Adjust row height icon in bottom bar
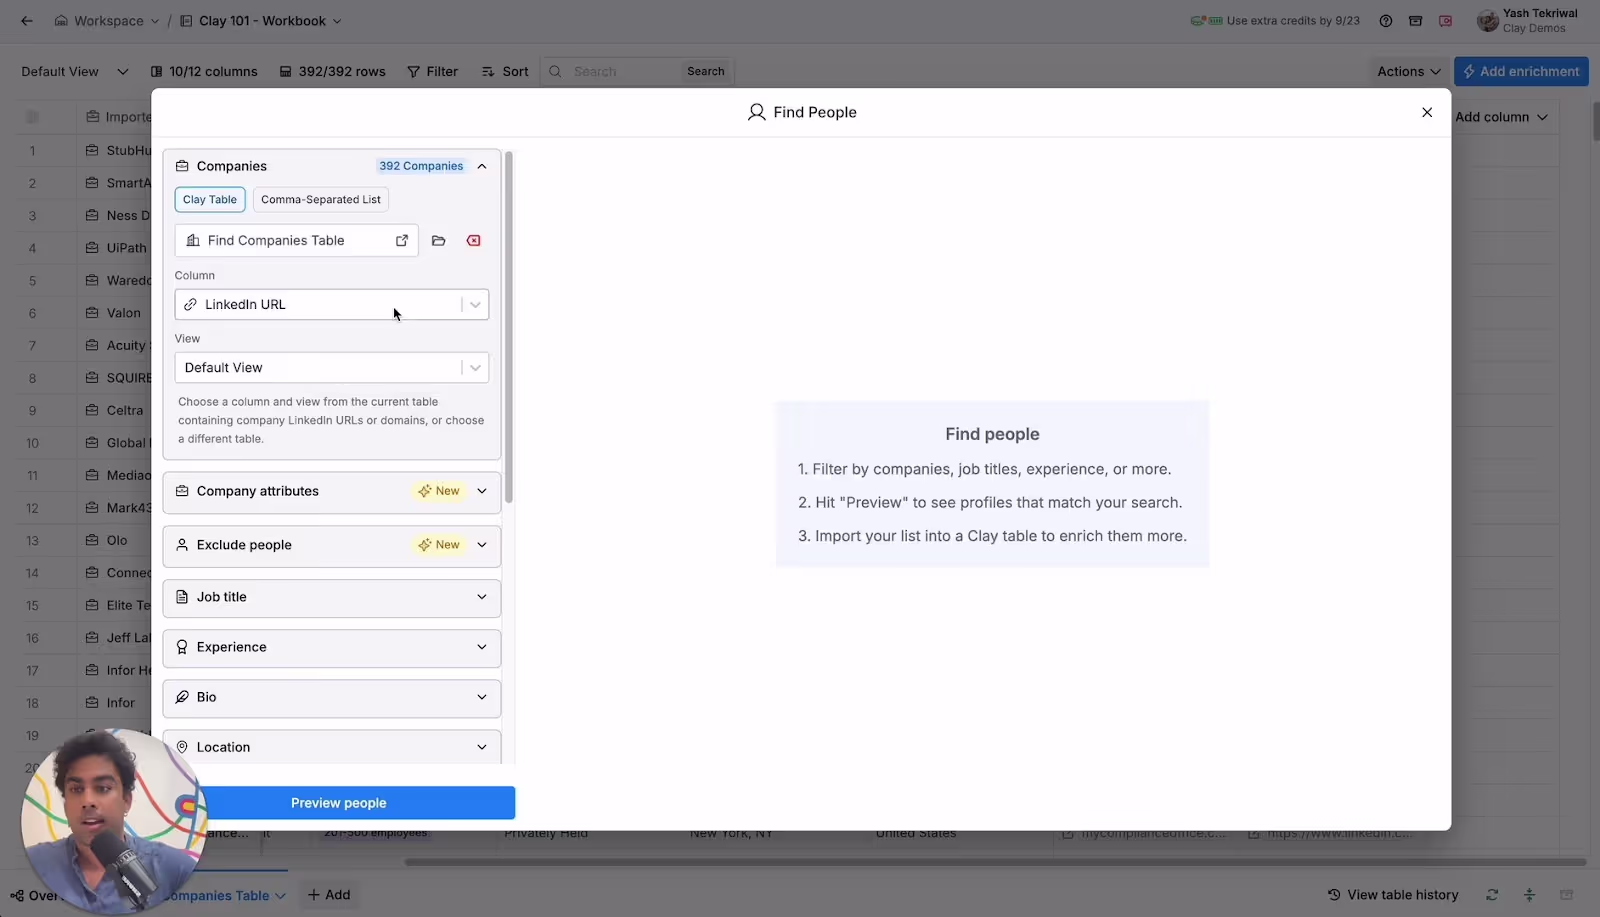The width and height of the screenshot is (1600, 917). (x=1529, y=895)
